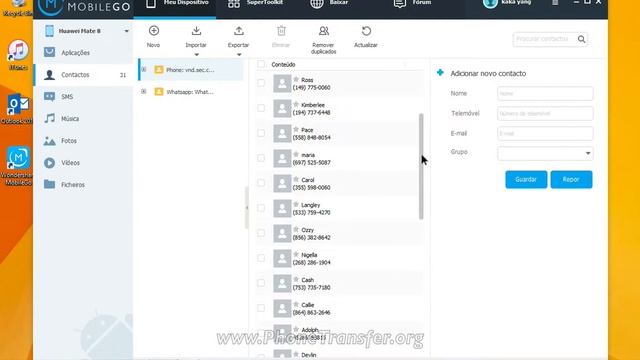Open the Importar dropdown arrow
The width and height of the screenshot is (640, 360).
(196, 54)
